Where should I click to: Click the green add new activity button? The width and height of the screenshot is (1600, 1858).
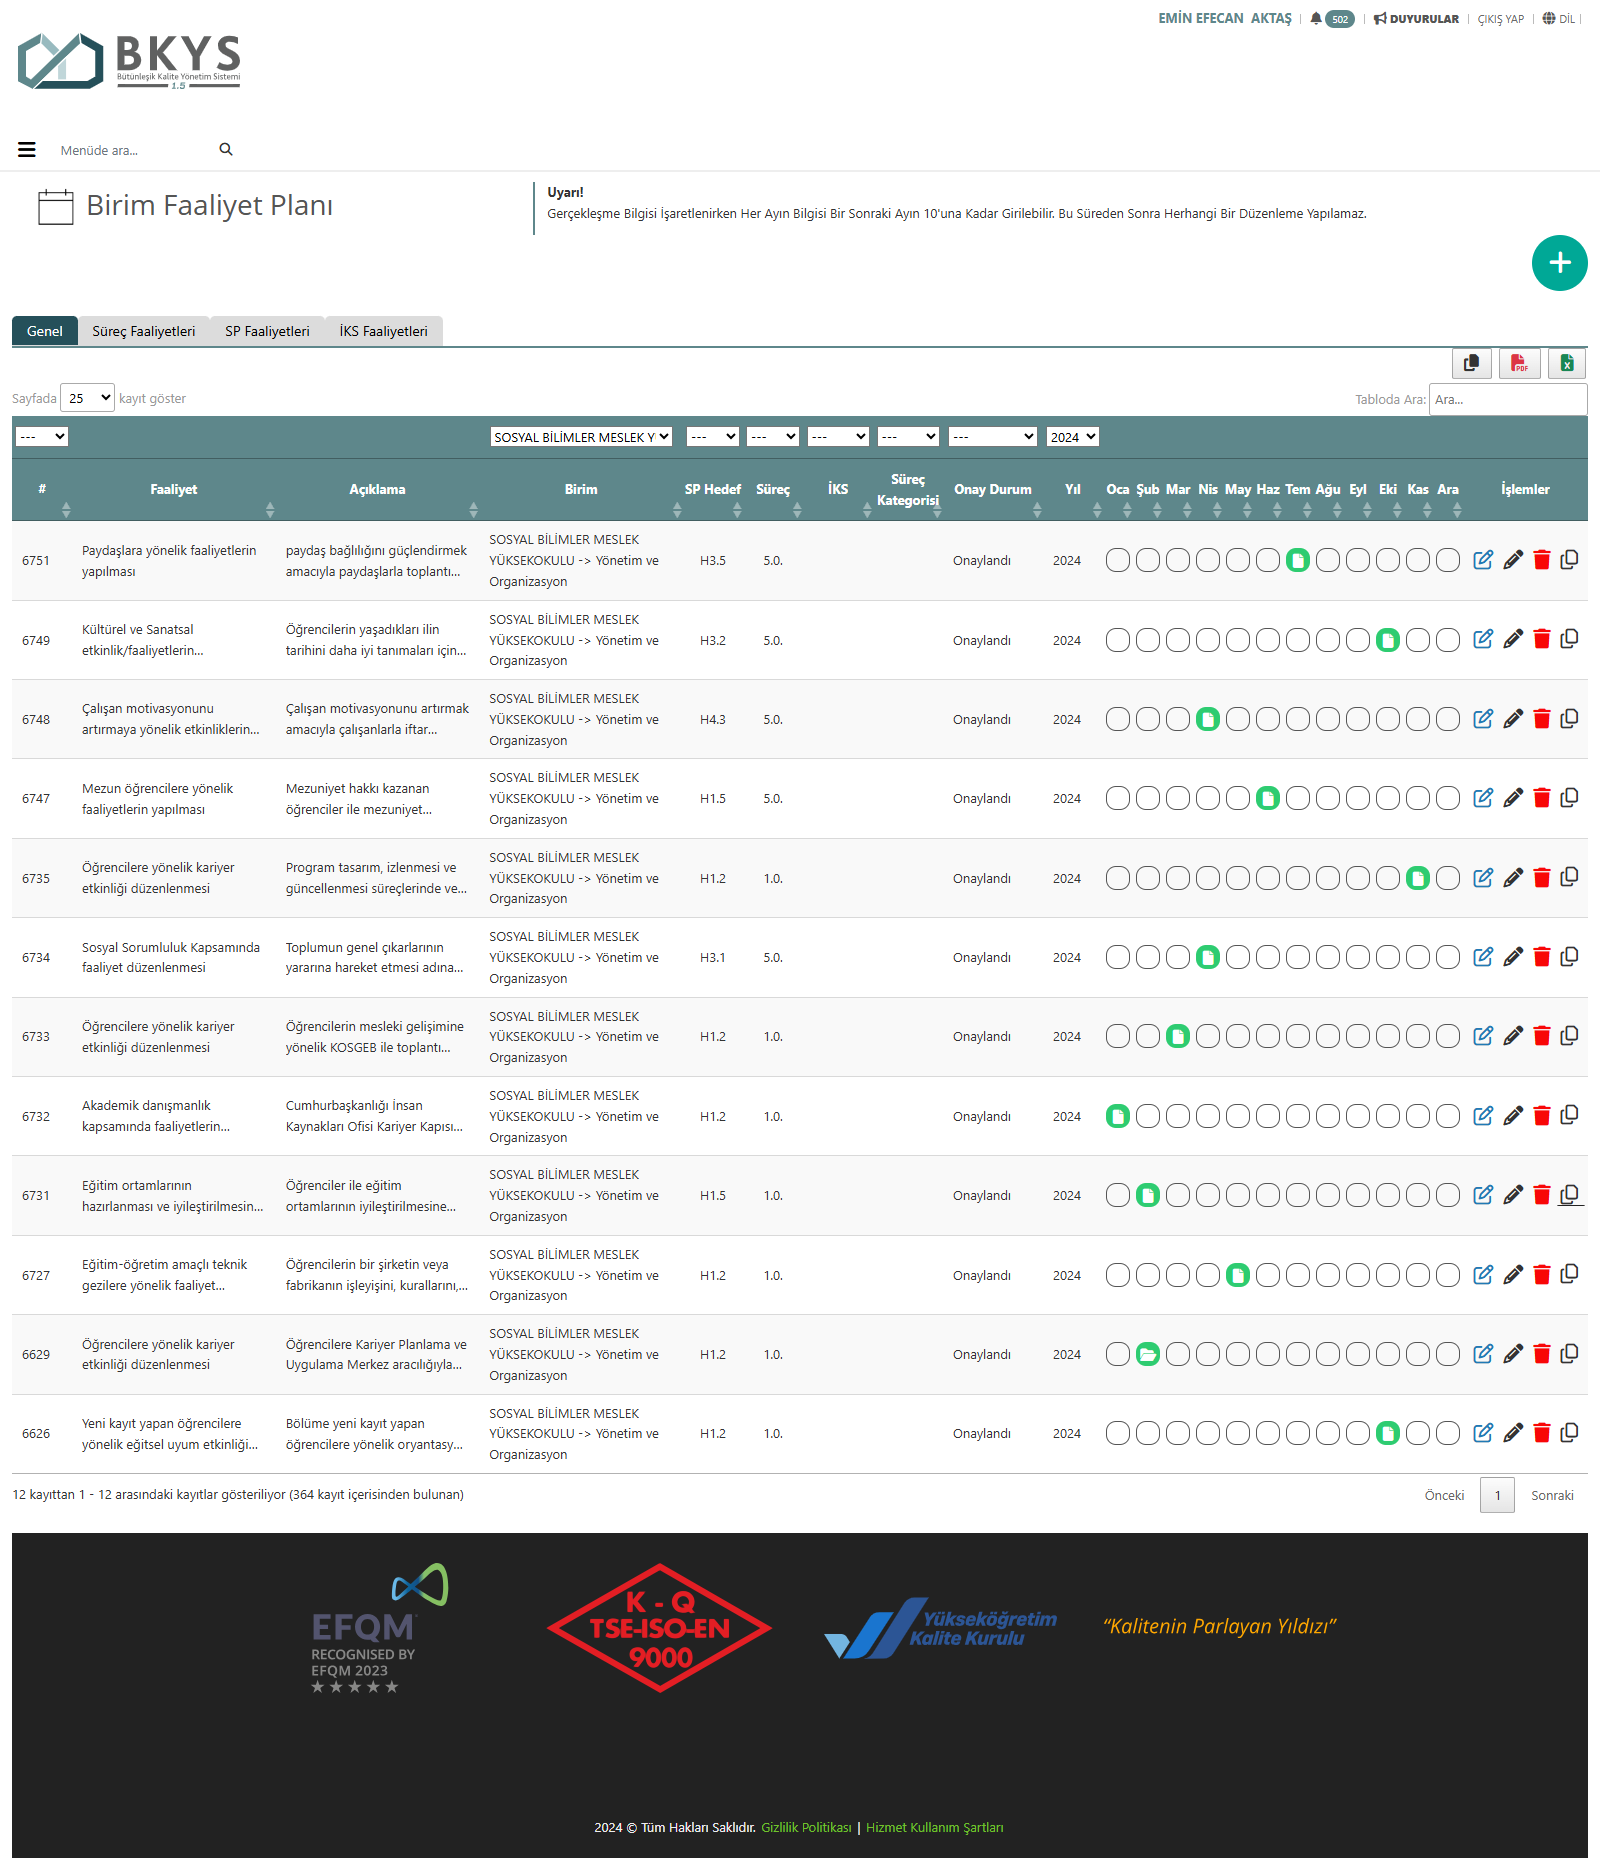click(x=1559, y=263)
